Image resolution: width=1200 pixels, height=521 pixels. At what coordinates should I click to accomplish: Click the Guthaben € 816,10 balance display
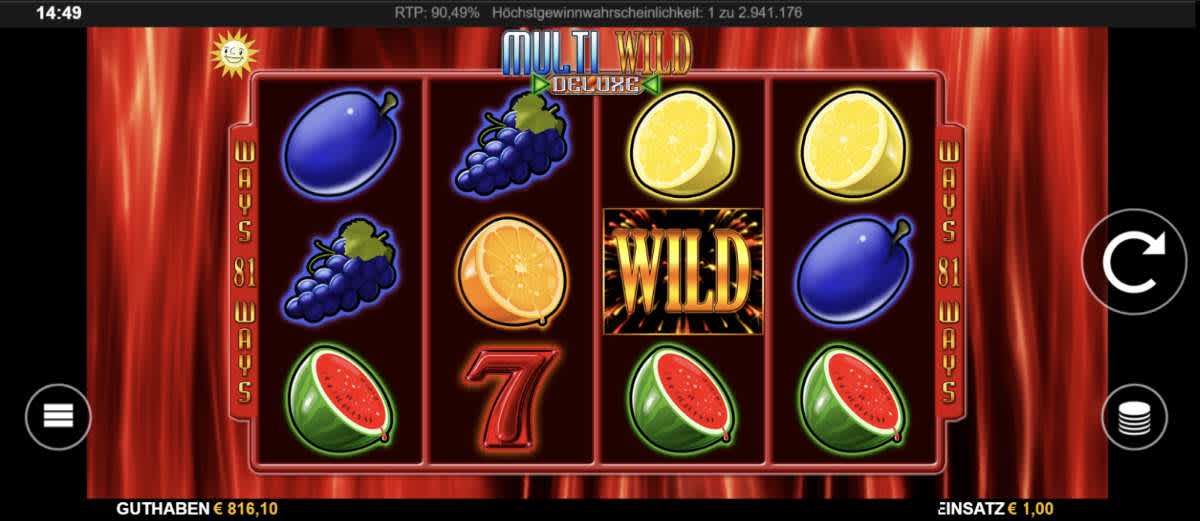coord(197,509)
